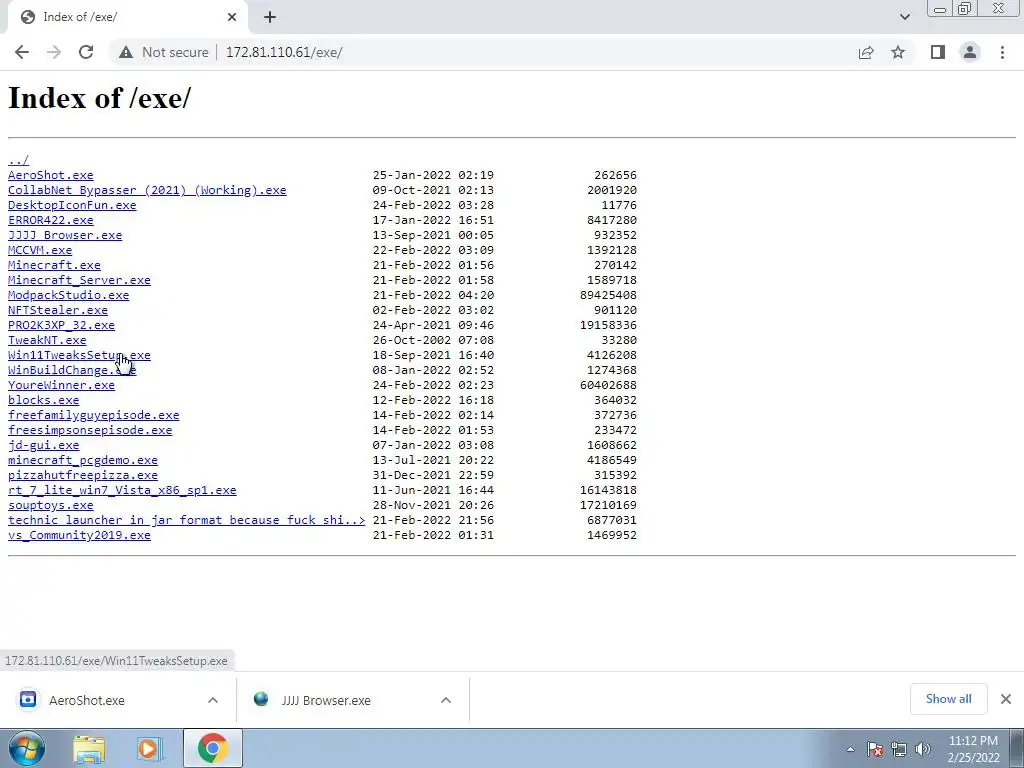Image resolution: width=1024 pixels, height=768 pixels.
Task: Open the tab search dropdown arrow
Action: pos(904,17)
